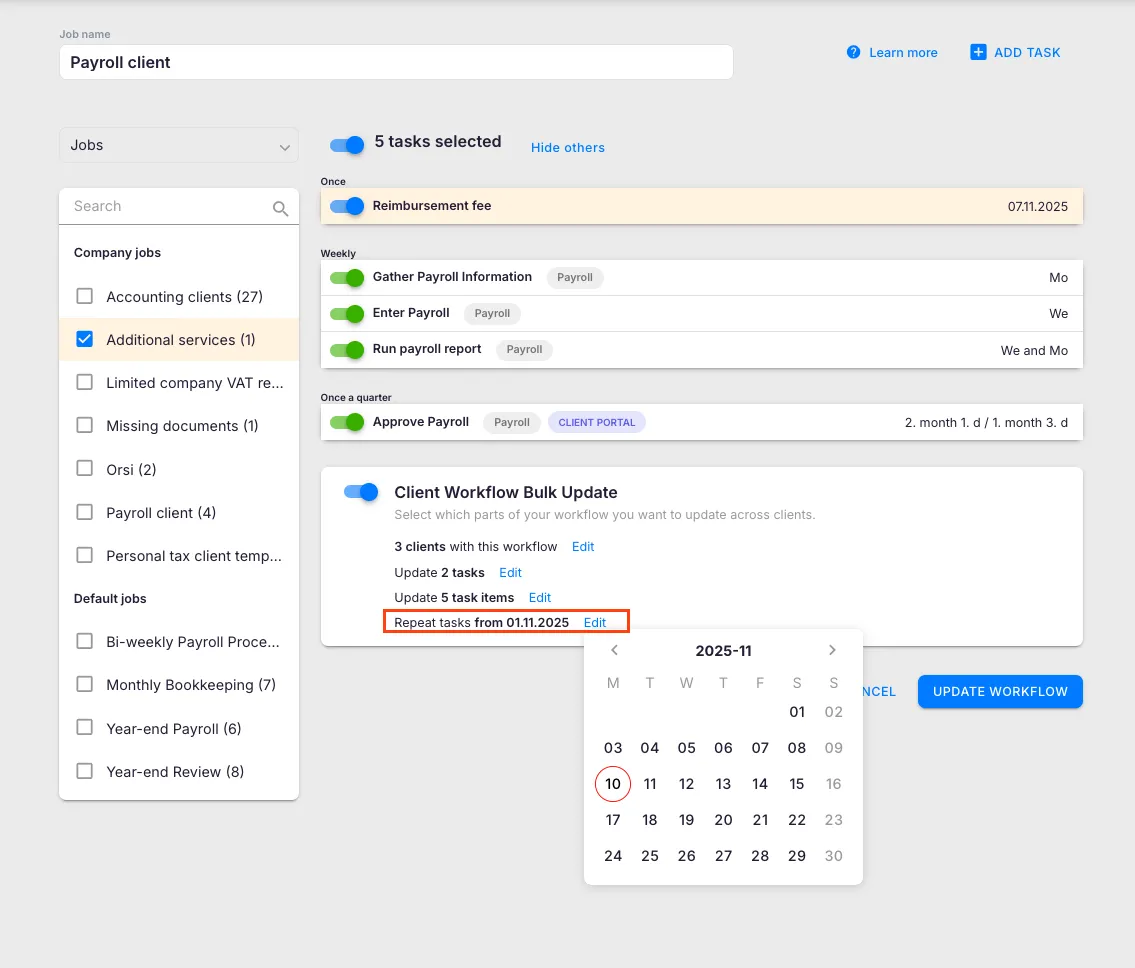Click the Hide others link
The image size is (1135, 968).
567,147
